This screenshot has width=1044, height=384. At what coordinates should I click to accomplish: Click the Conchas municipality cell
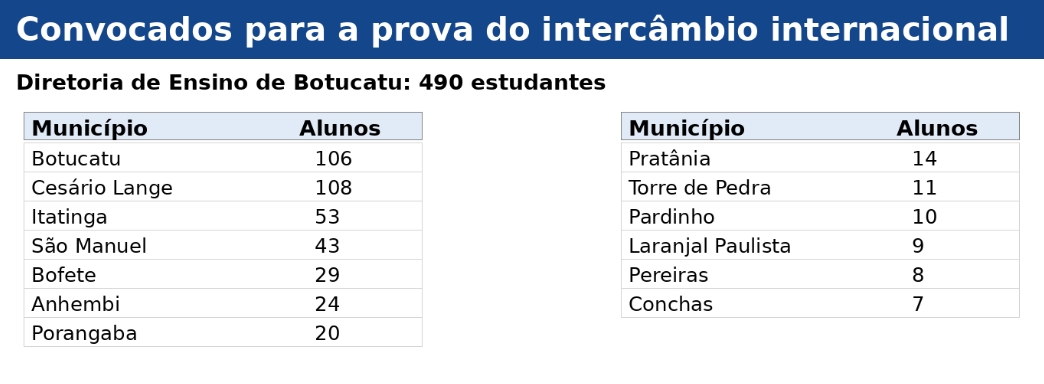point(670,304)
